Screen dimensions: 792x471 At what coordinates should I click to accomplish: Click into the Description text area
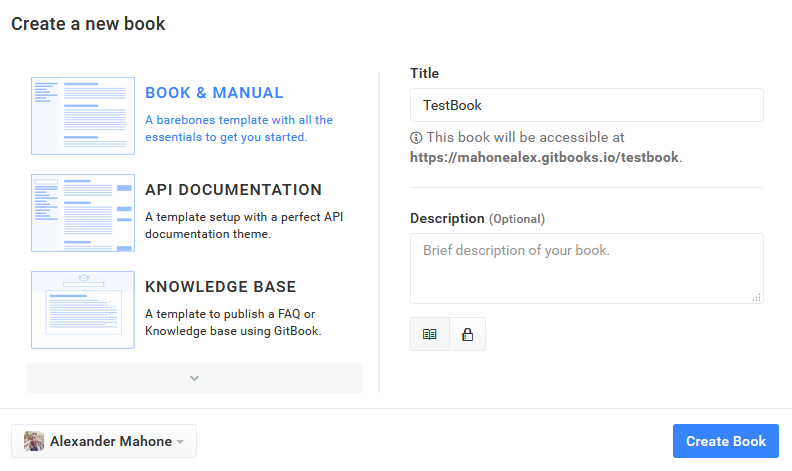(x=586, y=268)
